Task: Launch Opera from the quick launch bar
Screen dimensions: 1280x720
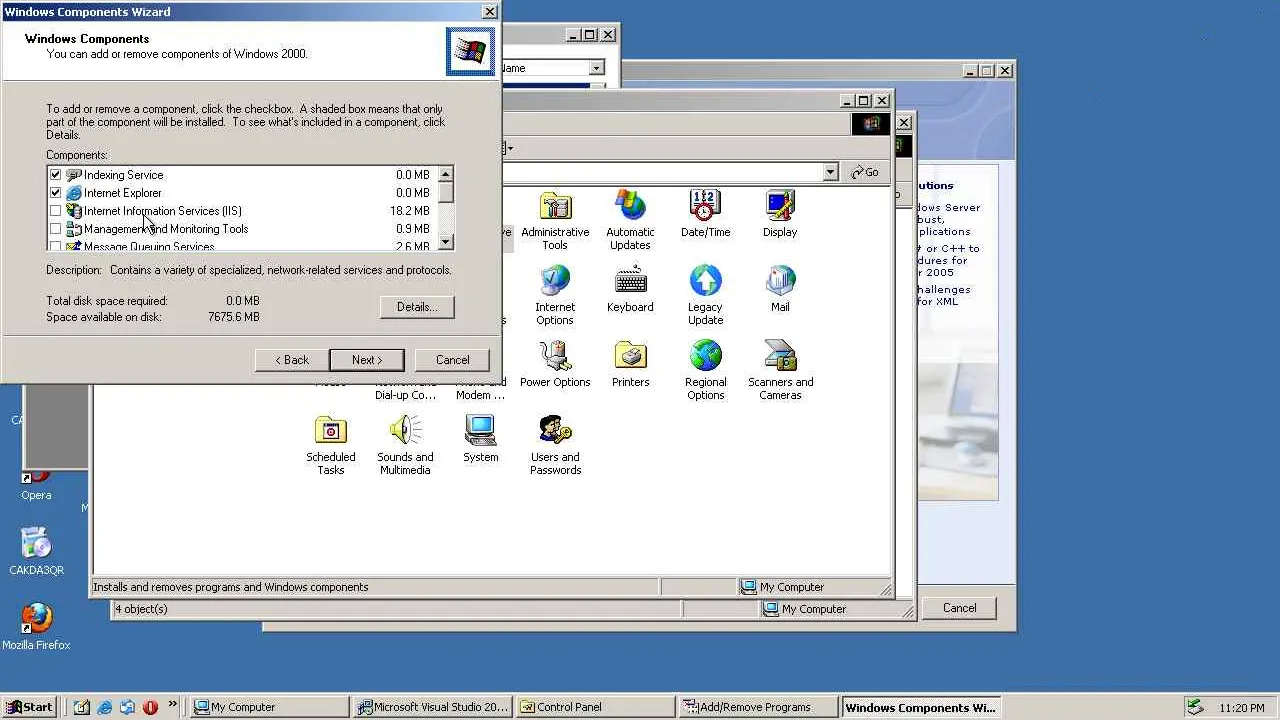Action: click(151, 707)
